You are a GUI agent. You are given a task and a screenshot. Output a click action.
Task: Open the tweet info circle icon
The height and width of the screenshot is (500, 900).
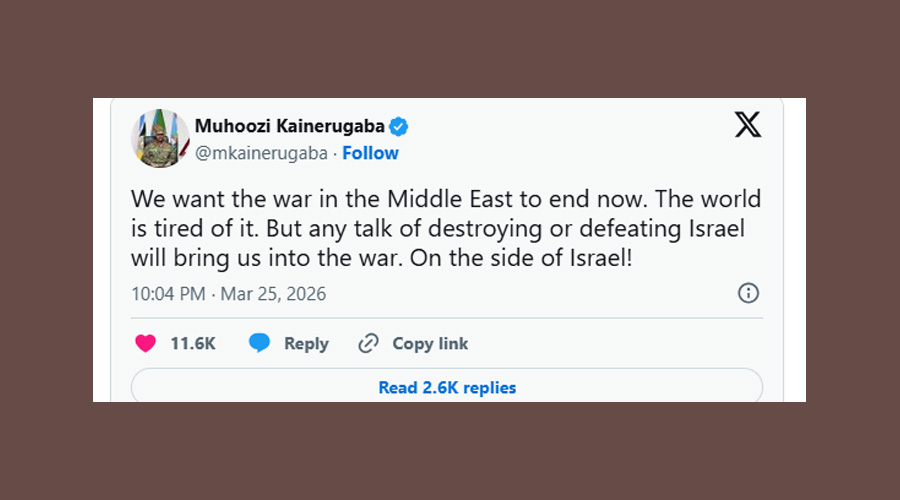pos(748,293)
